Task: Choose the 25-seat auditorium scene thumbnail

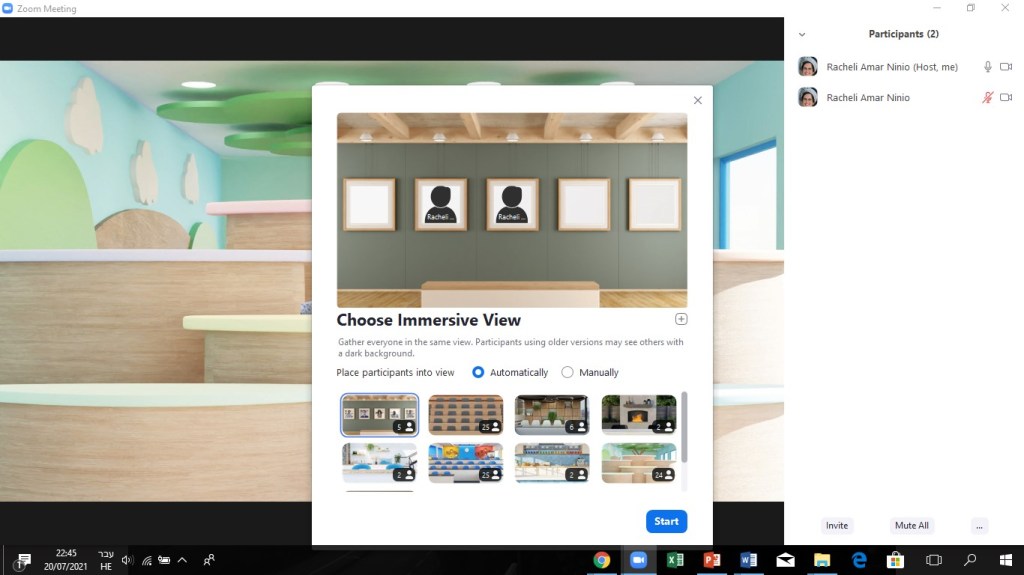Action: click(x=465, y=414)
